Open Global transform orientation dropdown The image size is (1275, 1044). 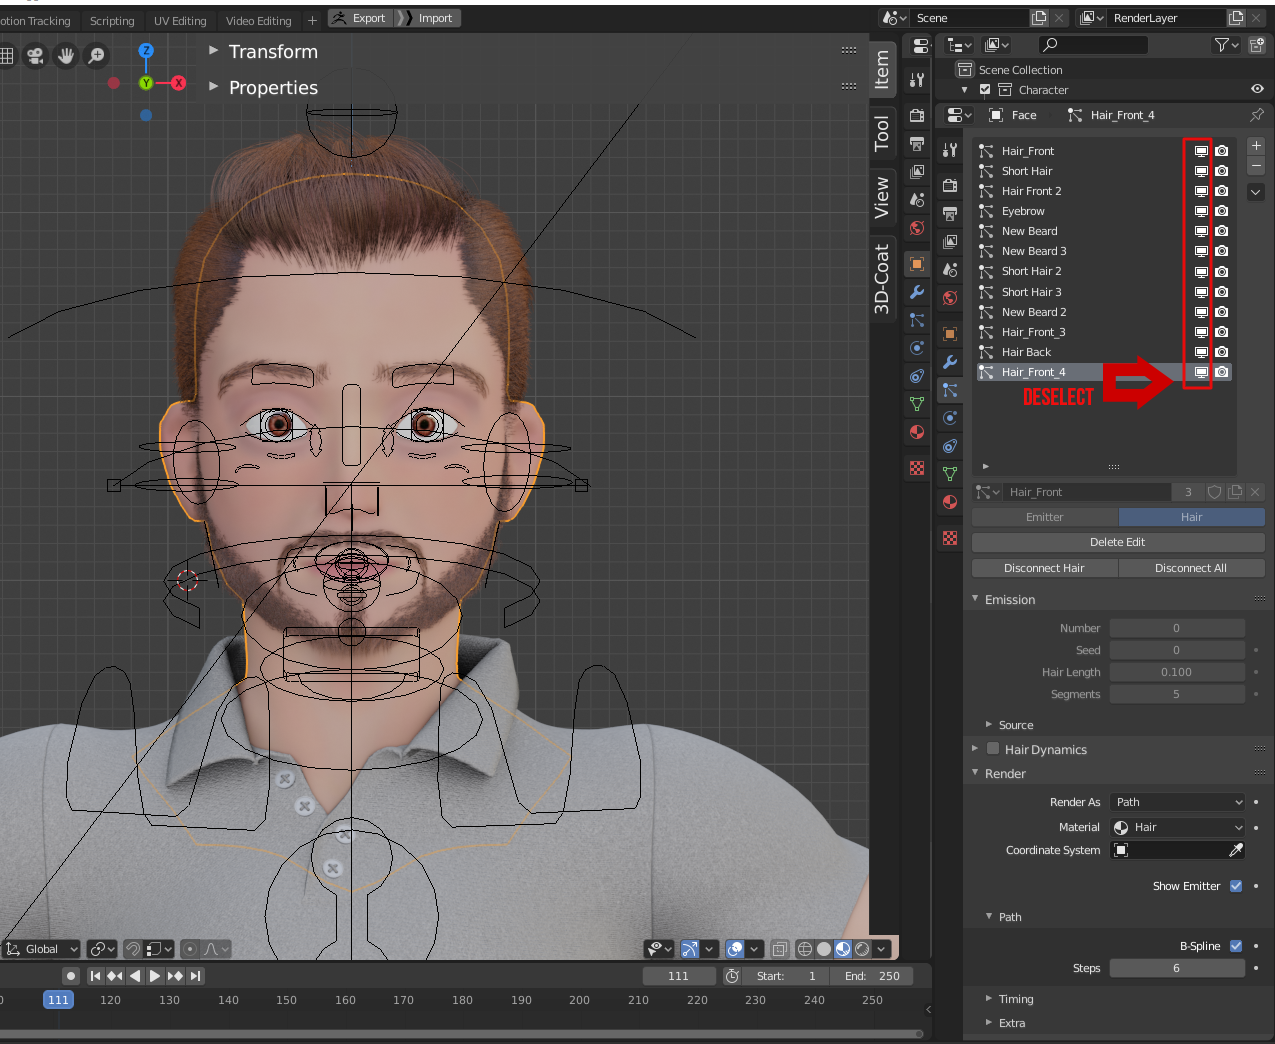point(42,949)
